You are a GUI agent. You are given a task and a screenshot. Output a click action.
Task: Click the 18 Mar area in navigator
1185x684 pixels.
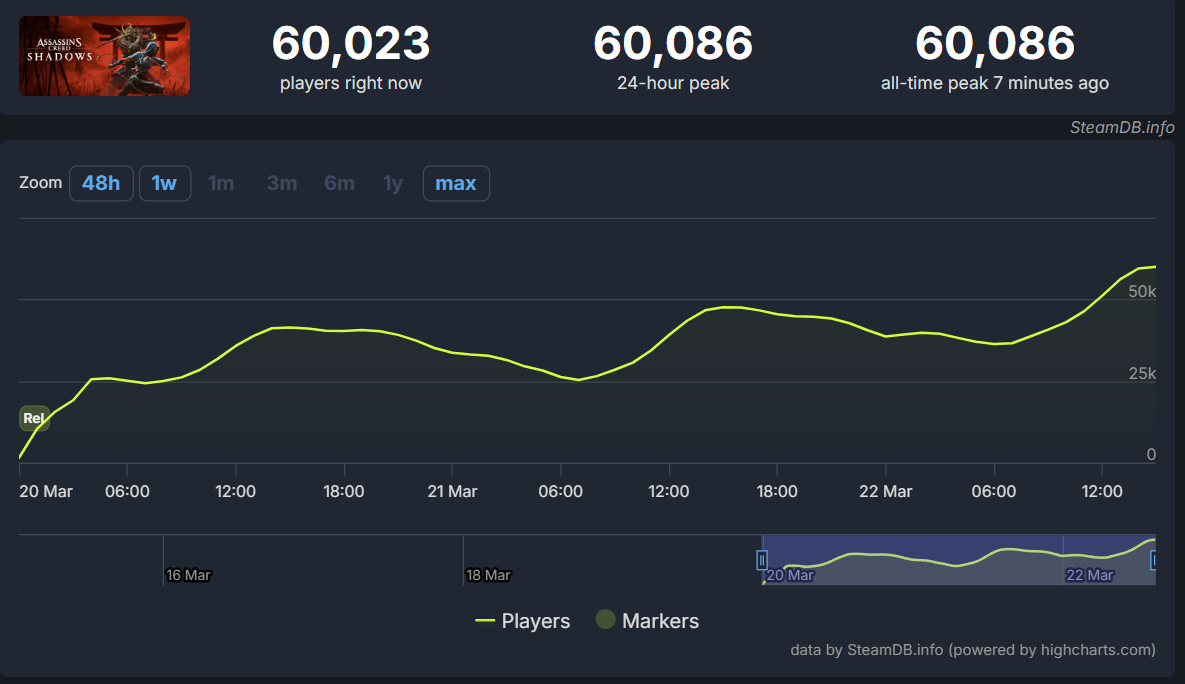click(x=488, y=575)
